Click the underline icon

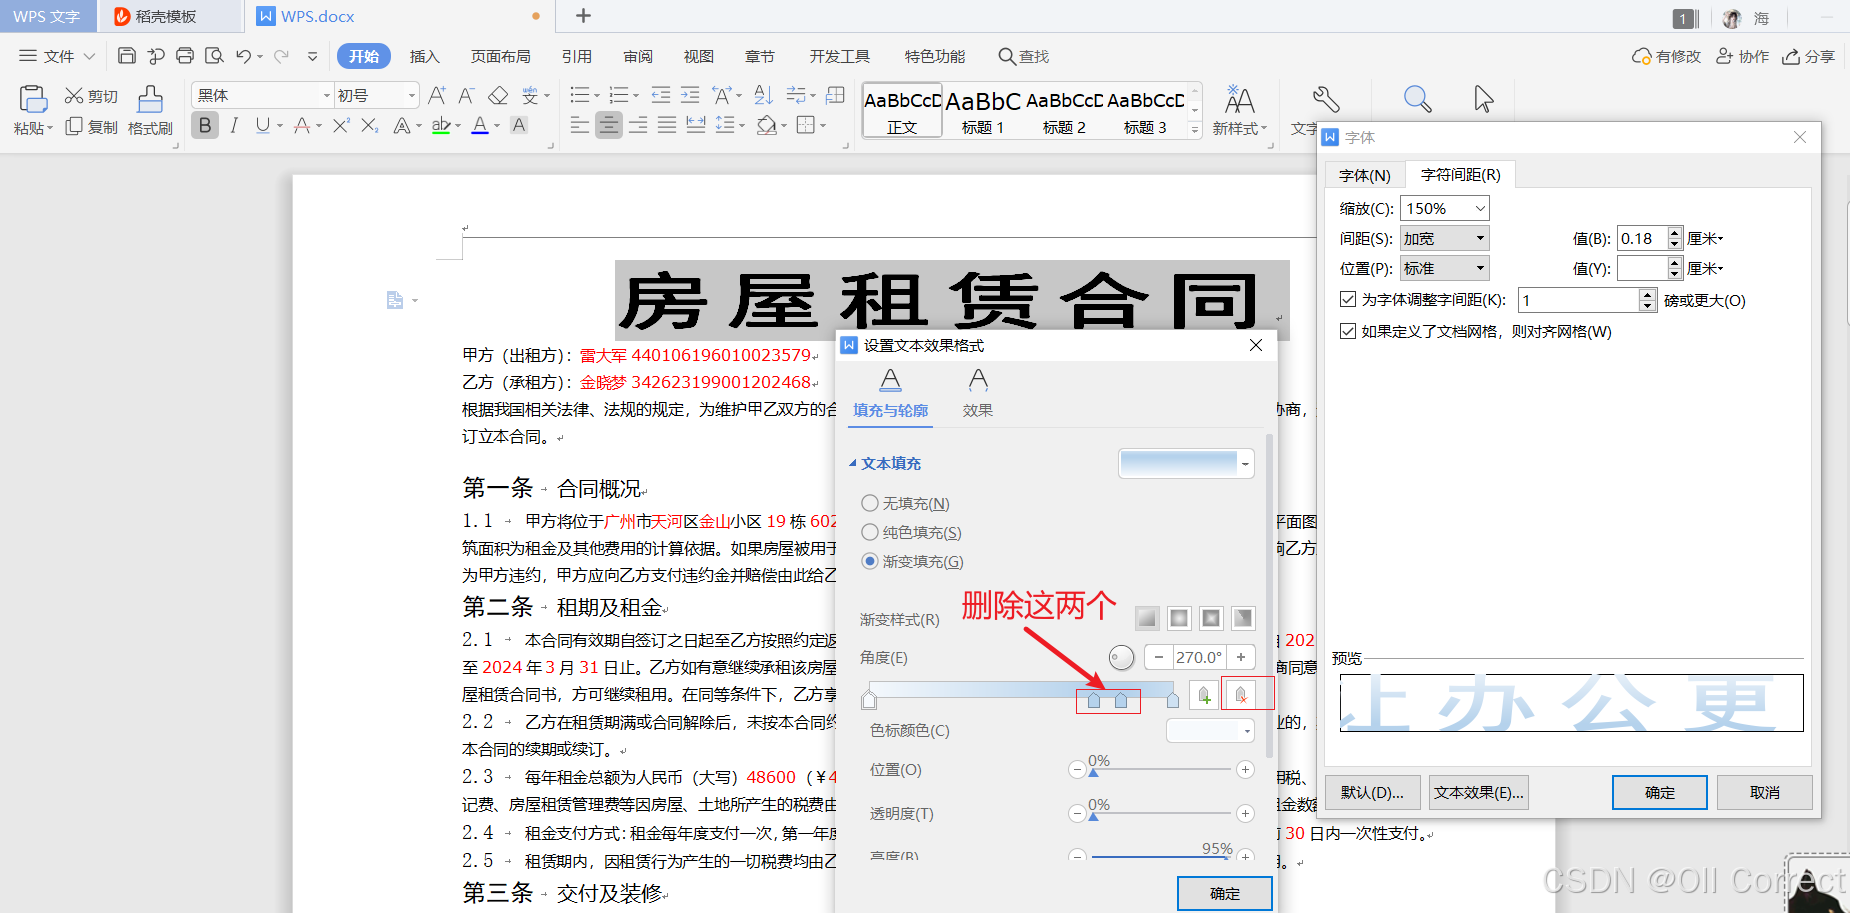[x=263, y=125]
